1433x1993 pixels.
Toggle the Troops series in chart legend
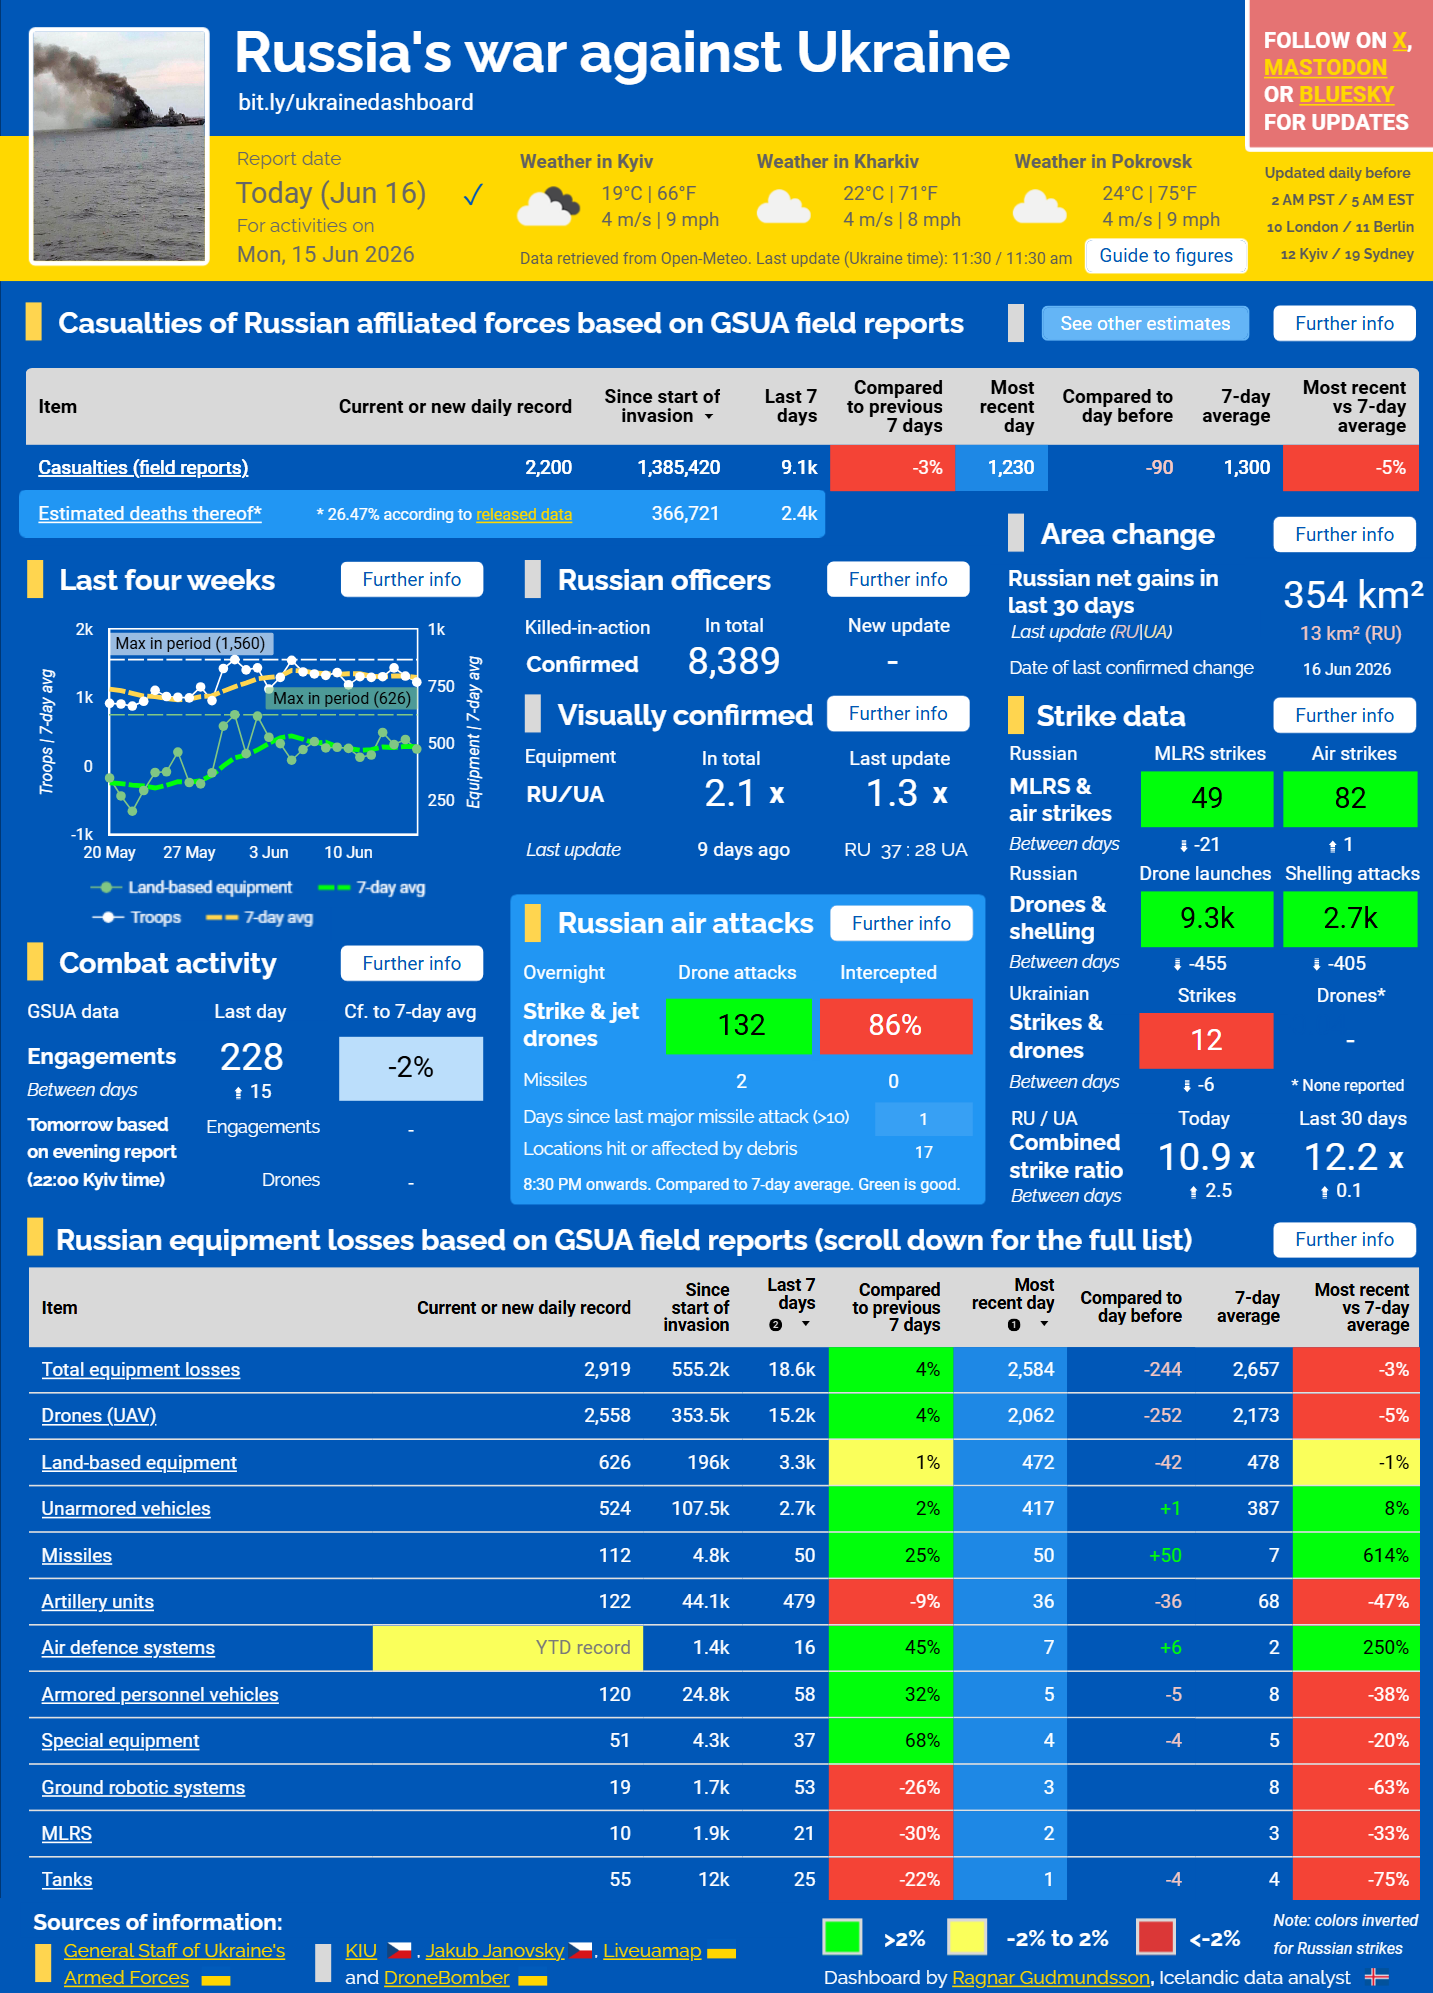137,917
